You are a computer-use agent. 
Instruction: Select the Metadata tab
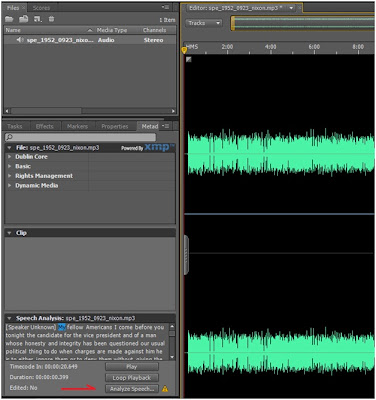[x=150, y=126]
